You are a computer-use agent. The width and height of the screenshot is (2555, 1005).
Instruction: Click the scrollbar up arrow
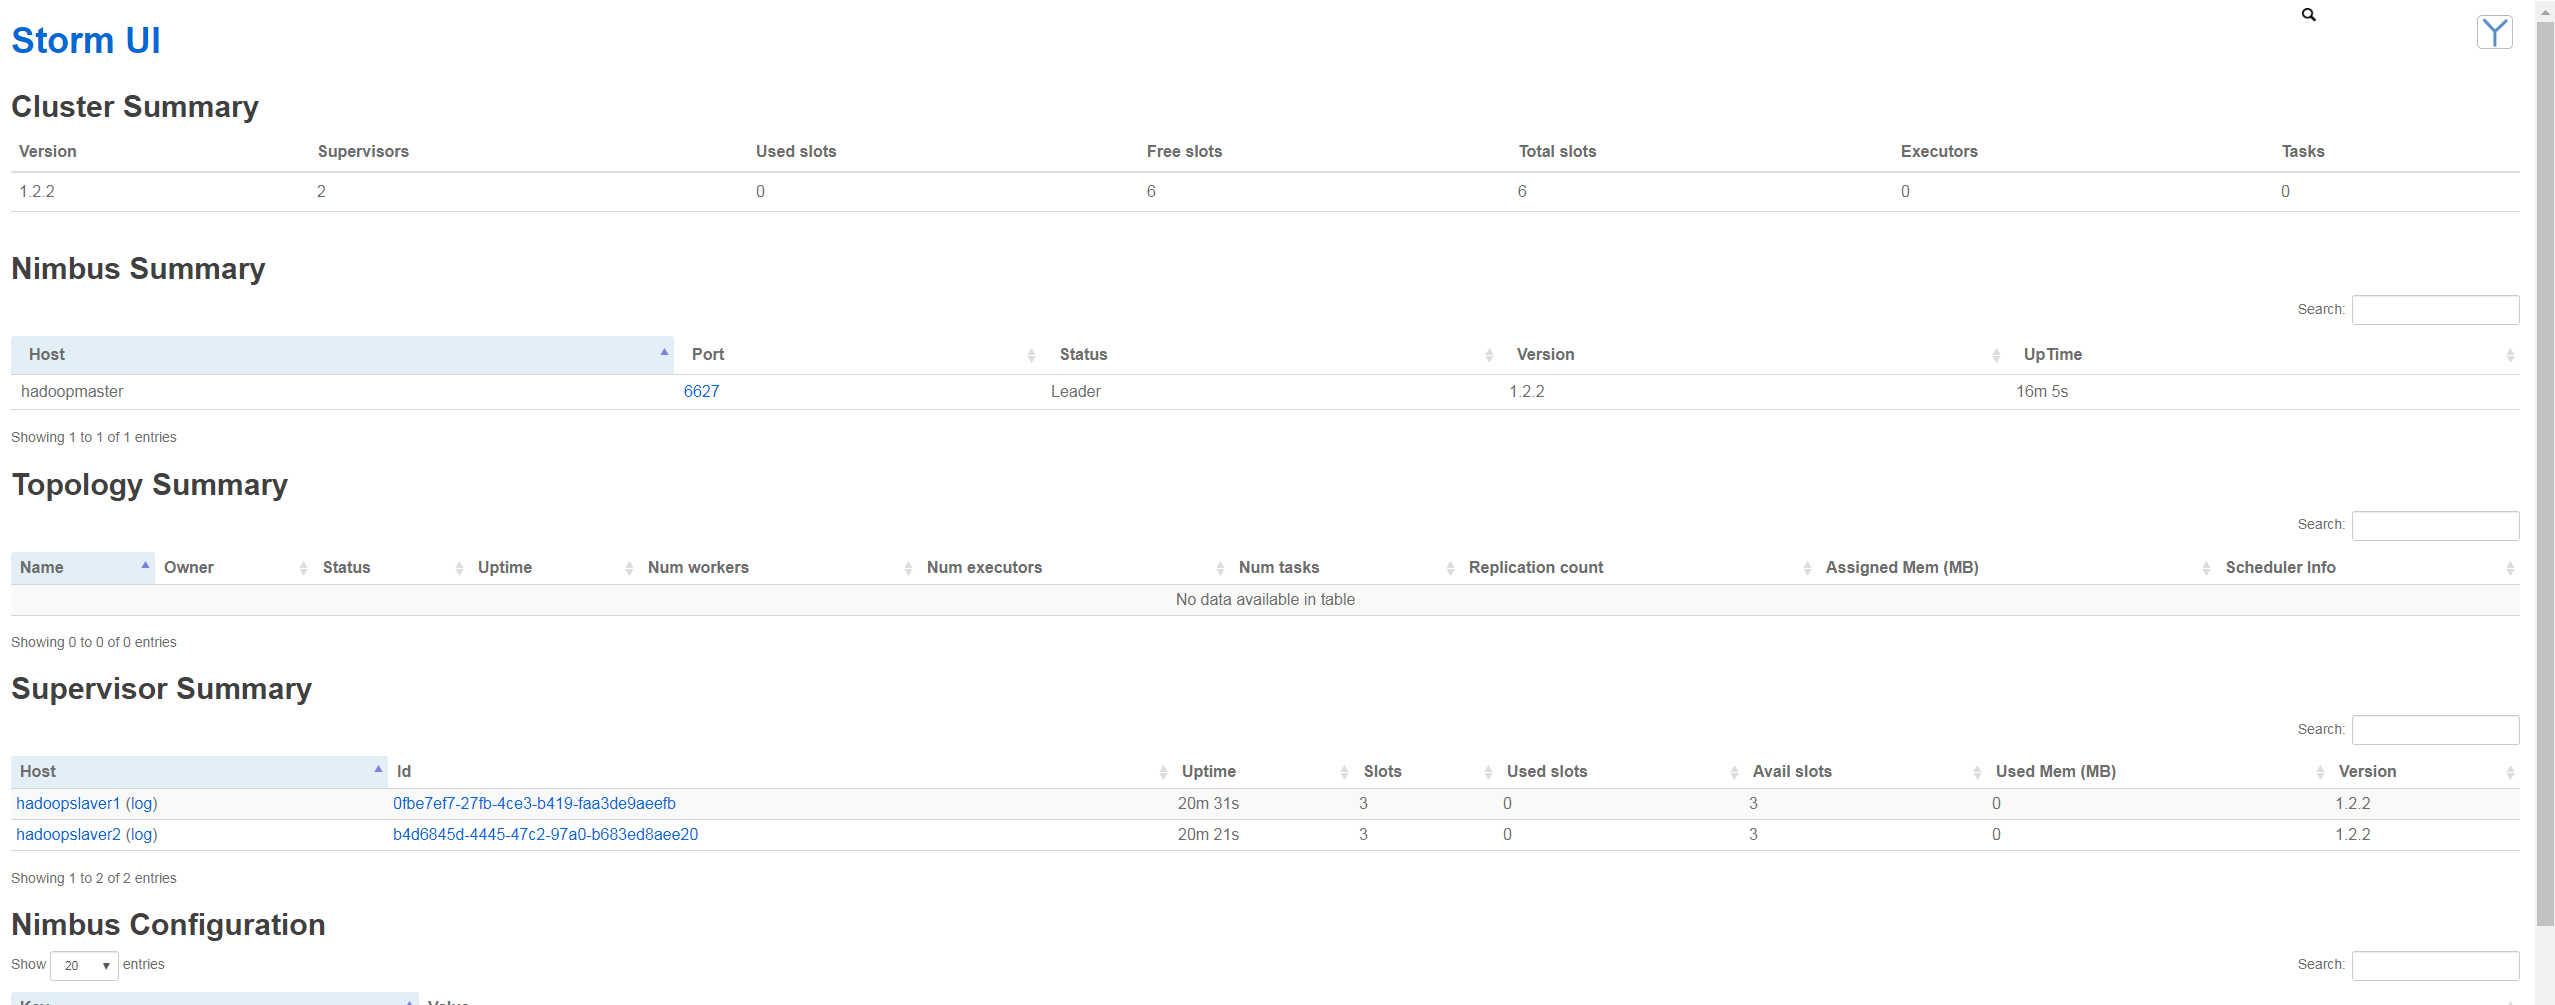(2545, 10)
